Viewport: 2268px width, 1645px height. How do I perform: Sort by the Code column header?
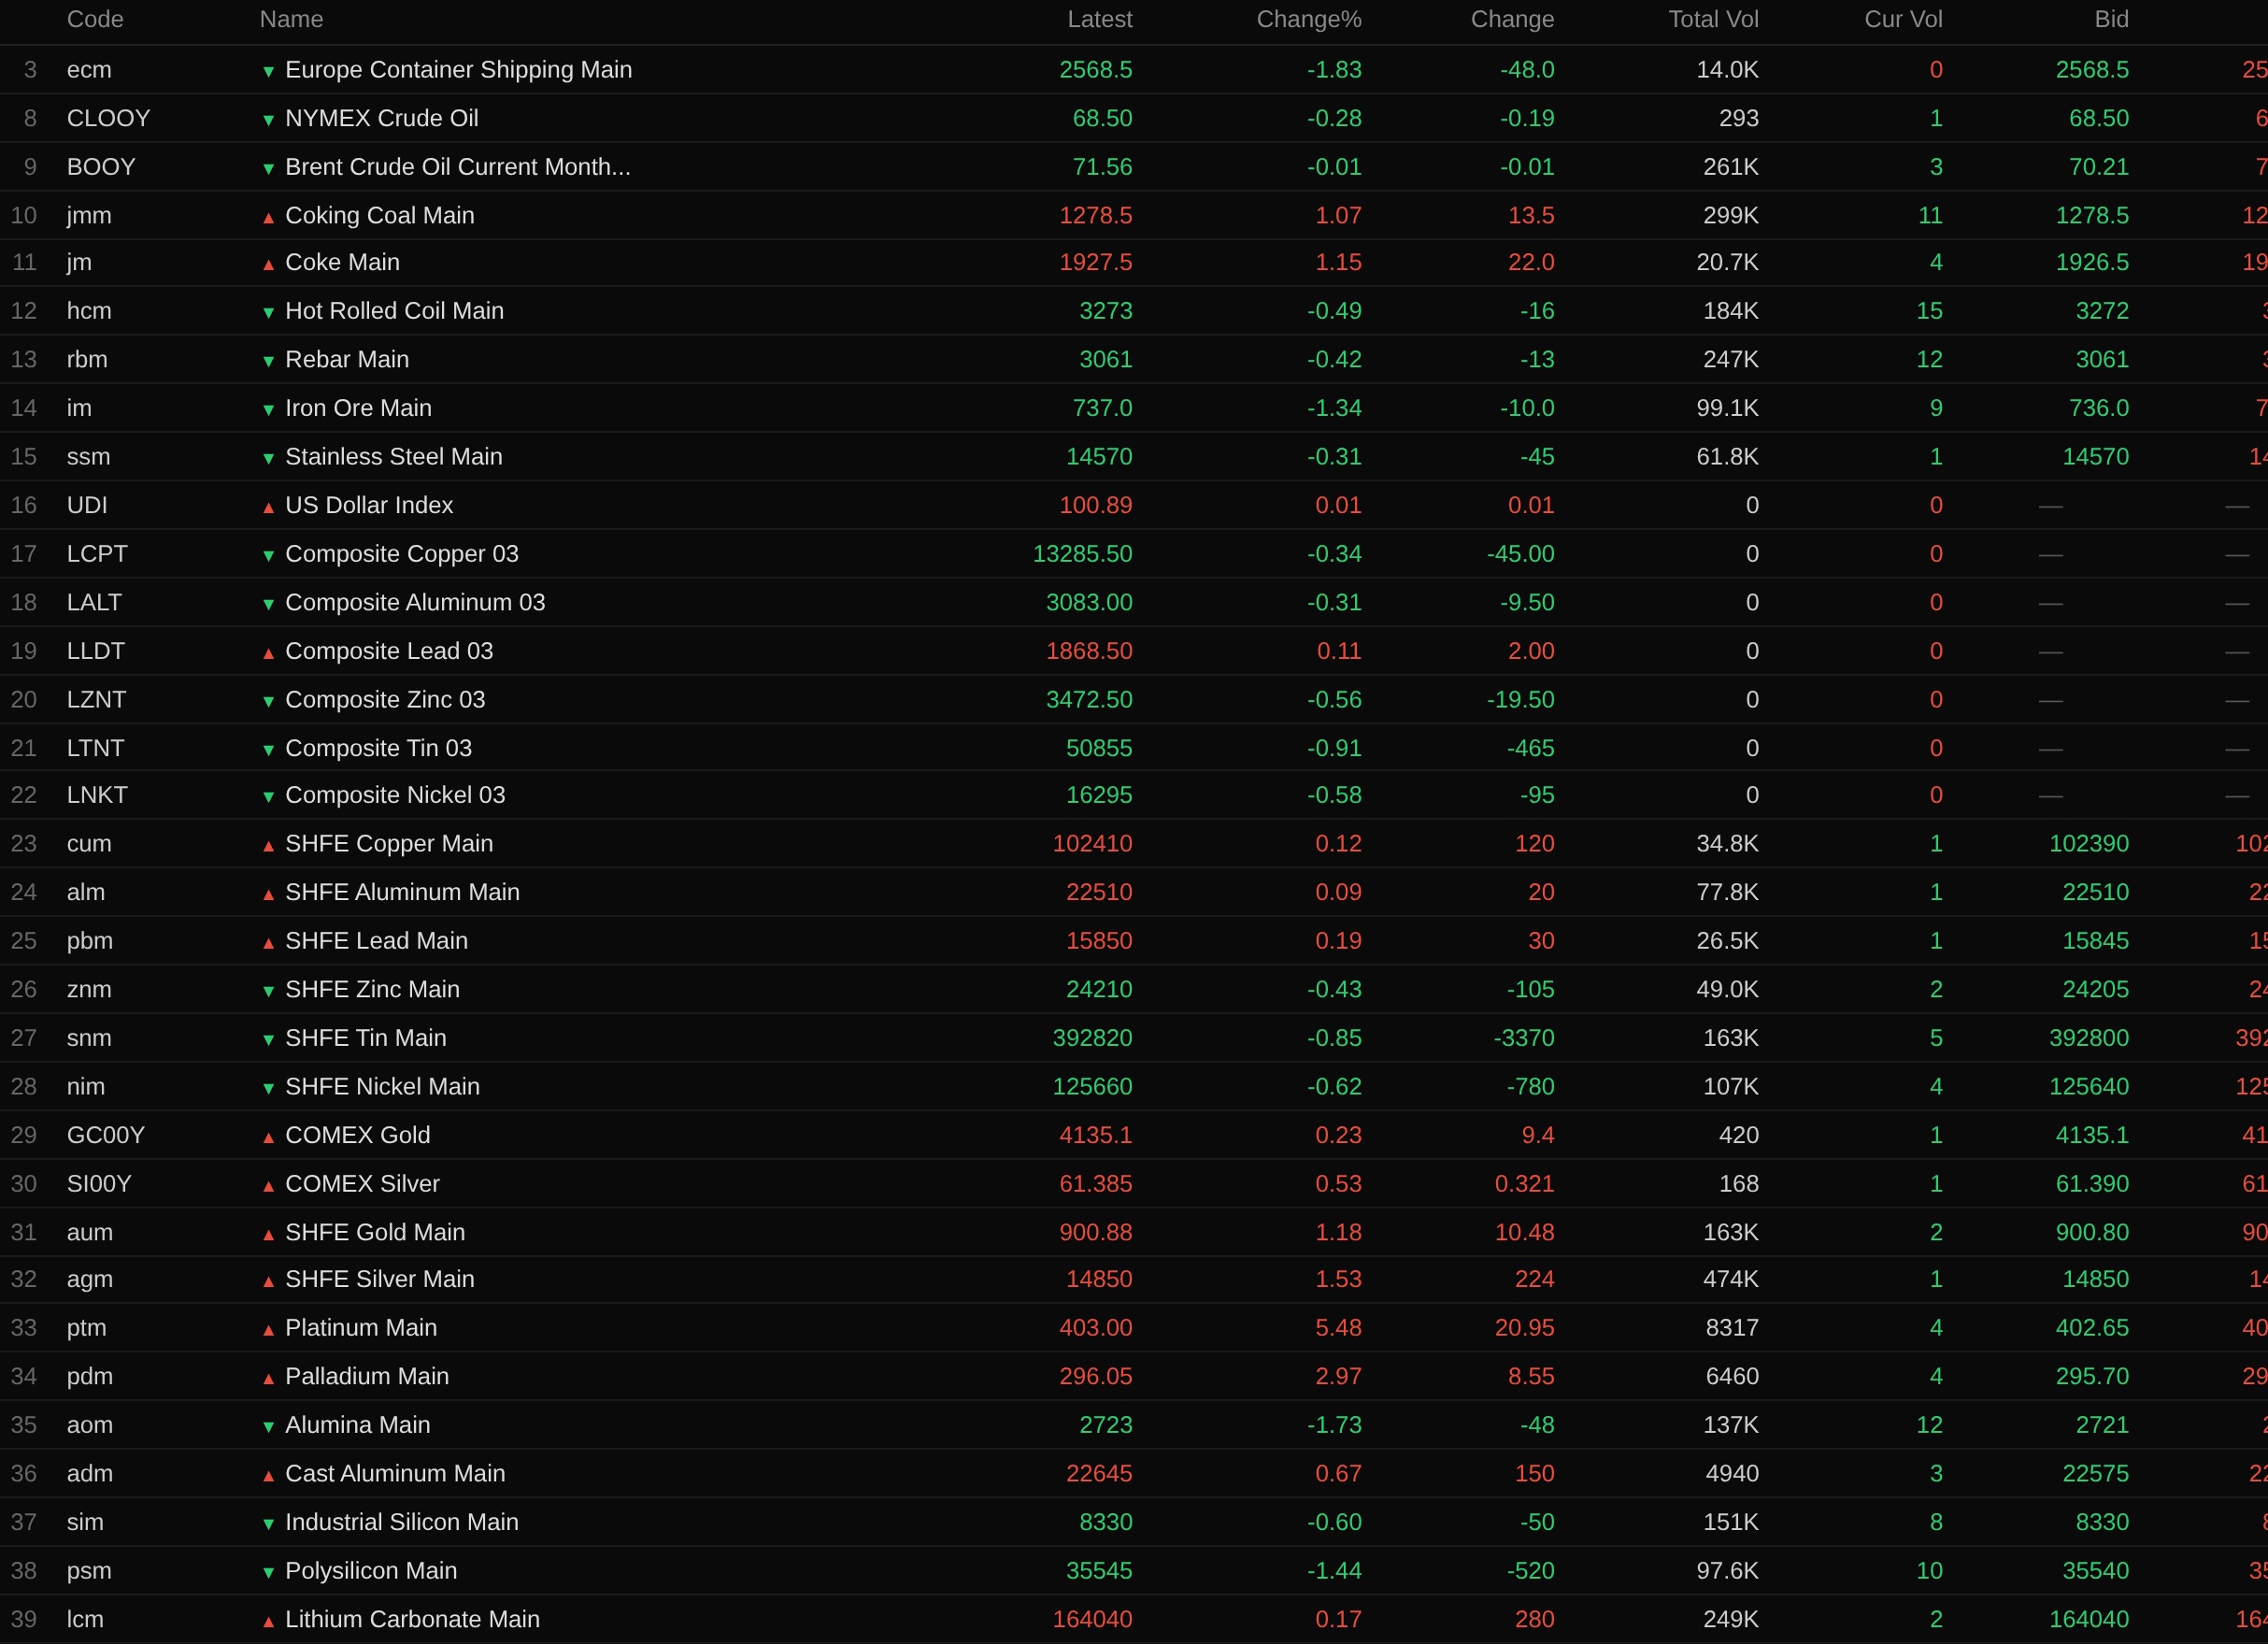pos(95,19)
